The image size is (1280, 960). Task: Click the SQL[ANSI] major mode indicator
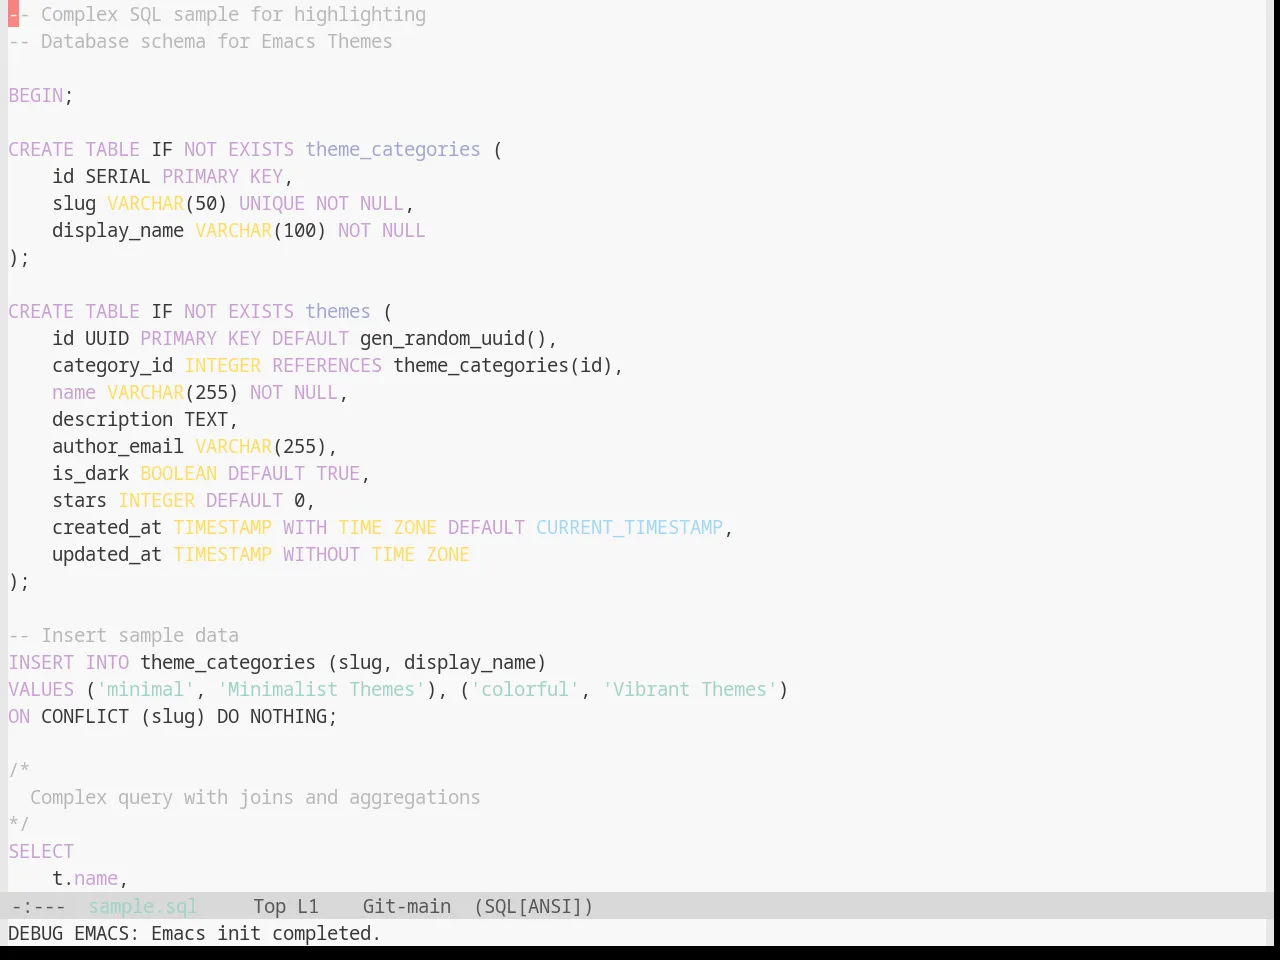click(x=533, y=906)
